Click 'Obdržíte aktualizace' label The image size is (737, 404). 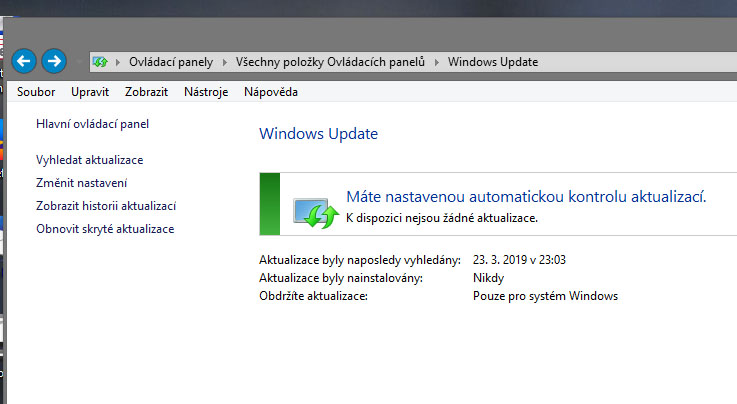[314, 296]
